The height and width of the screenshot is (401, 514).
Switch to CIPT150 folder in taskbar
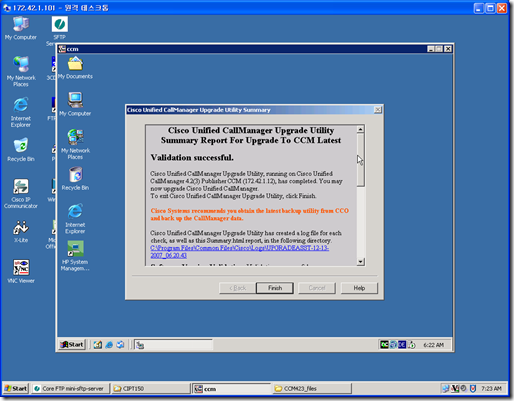pos(151,388)
